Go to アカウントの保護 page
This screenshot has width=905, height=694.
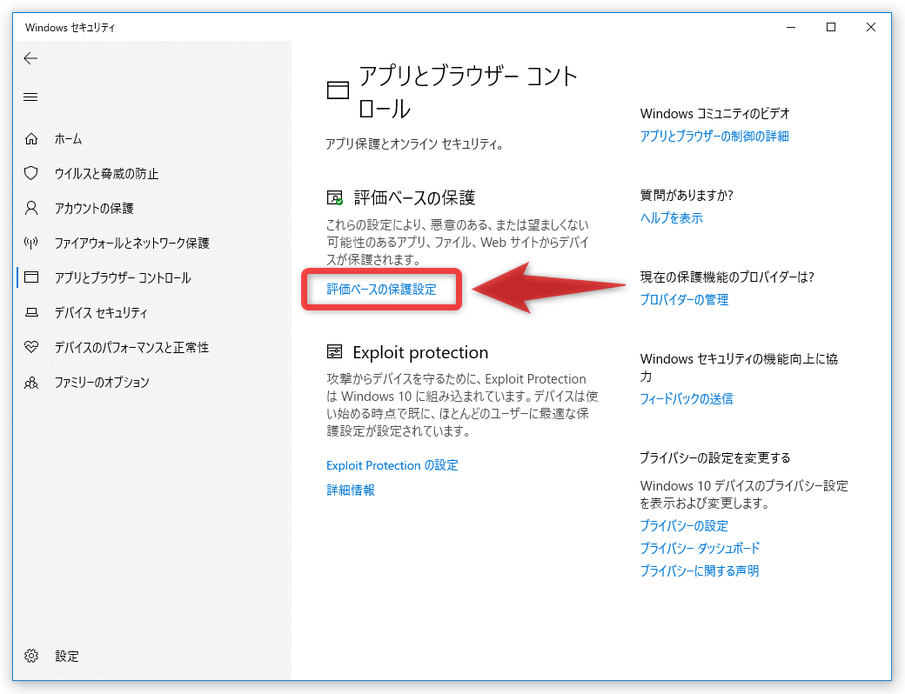pos(94,208)
